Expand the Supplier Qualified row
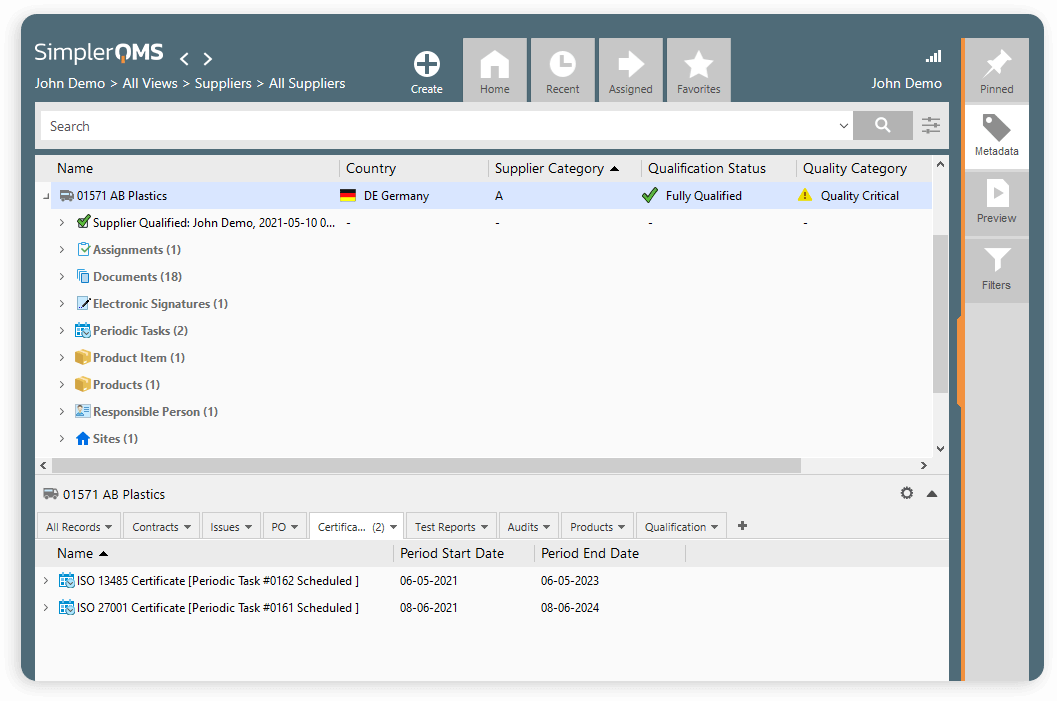1057x701 pixels. point(61,222)
